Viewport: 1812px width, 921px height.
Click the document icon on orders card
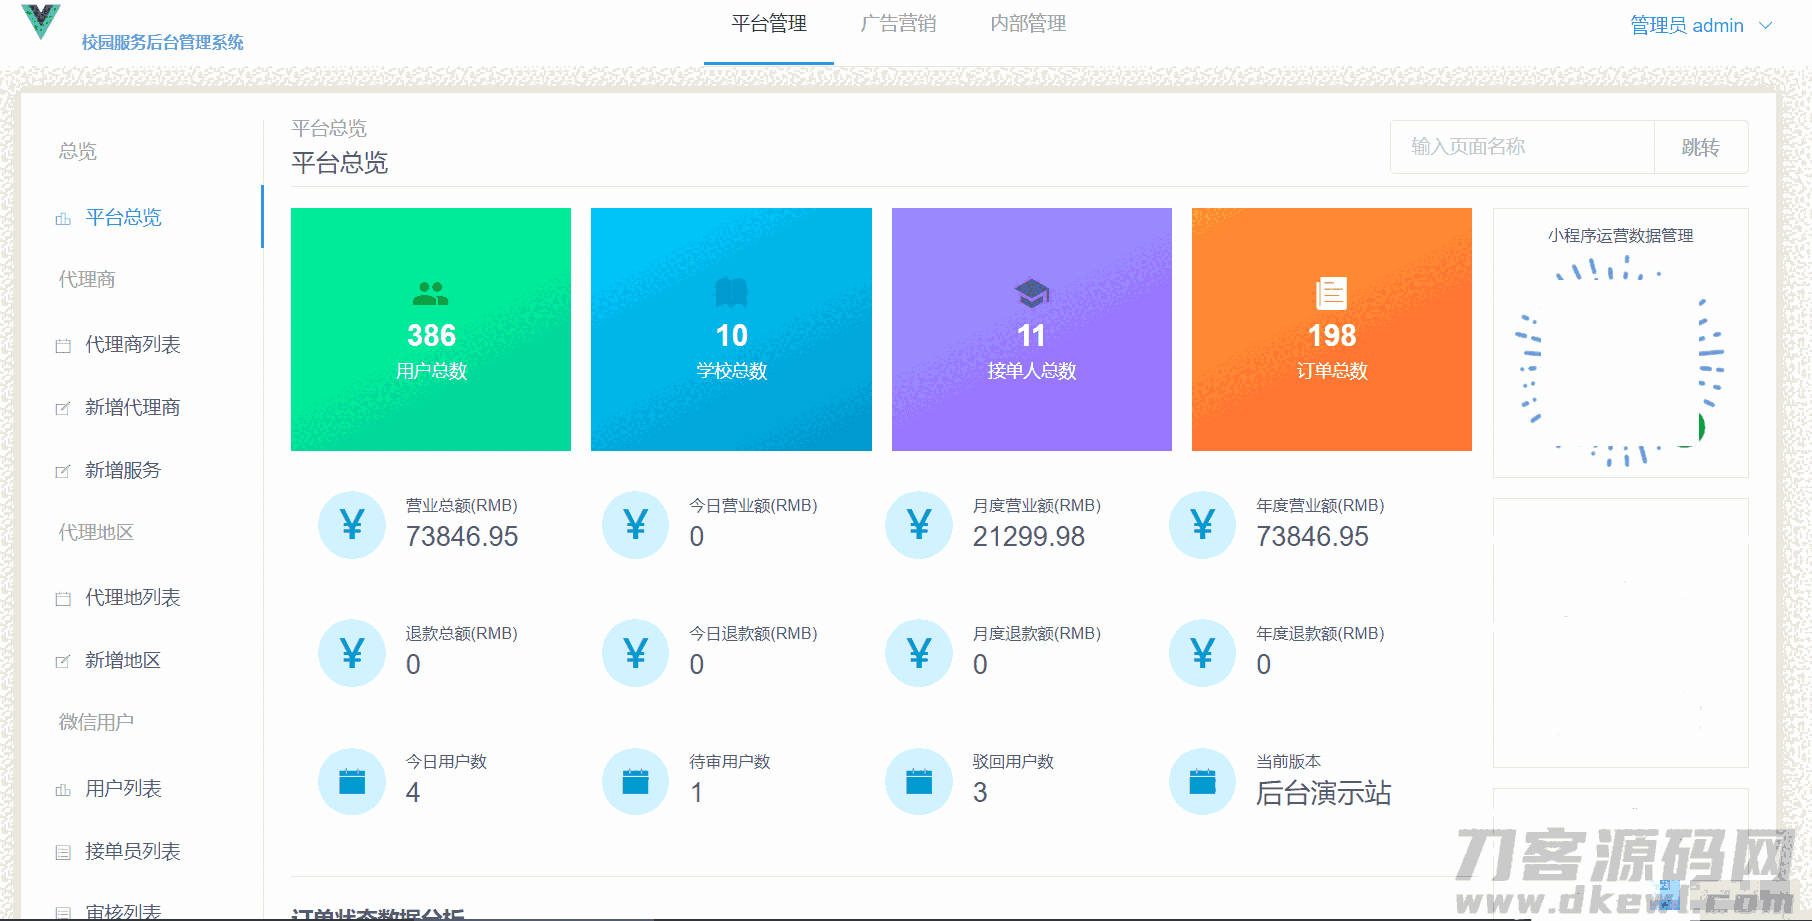[x=1331, y=293]
